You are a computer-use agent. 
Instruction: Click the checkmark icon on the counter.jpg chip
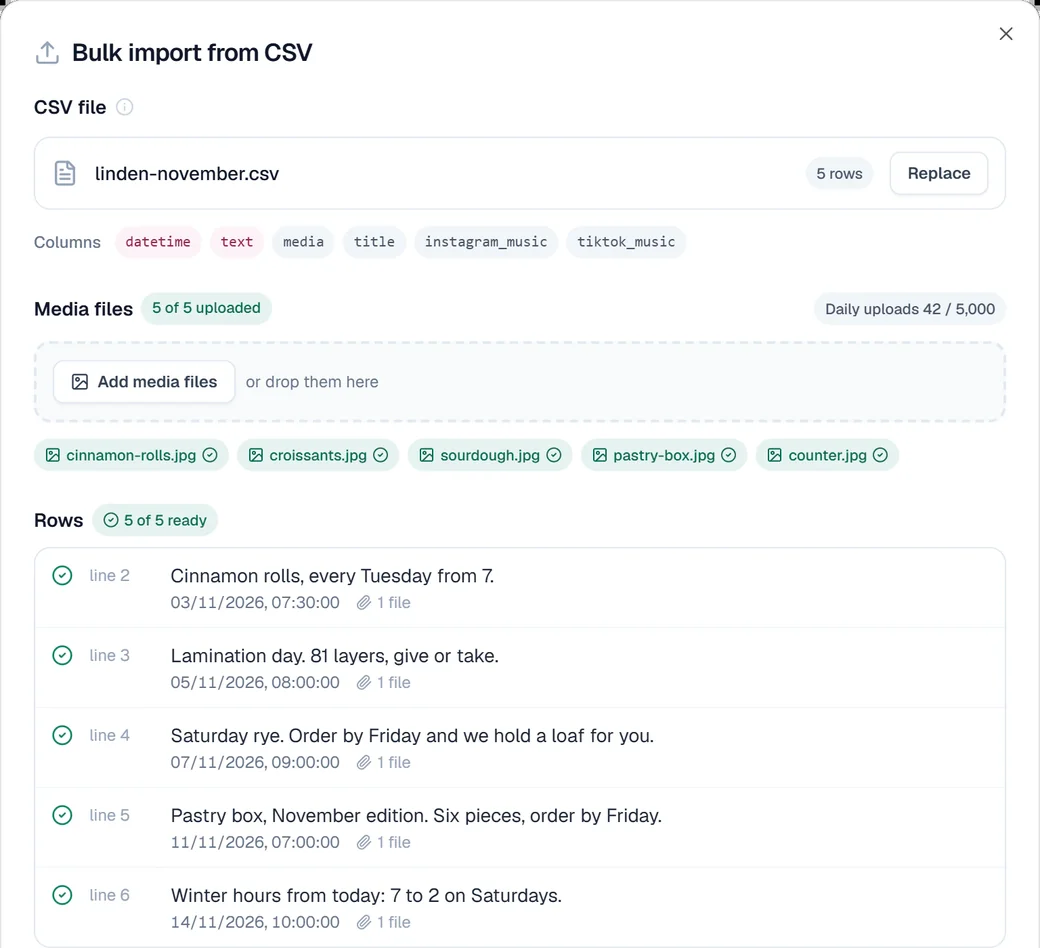point(880,455)
